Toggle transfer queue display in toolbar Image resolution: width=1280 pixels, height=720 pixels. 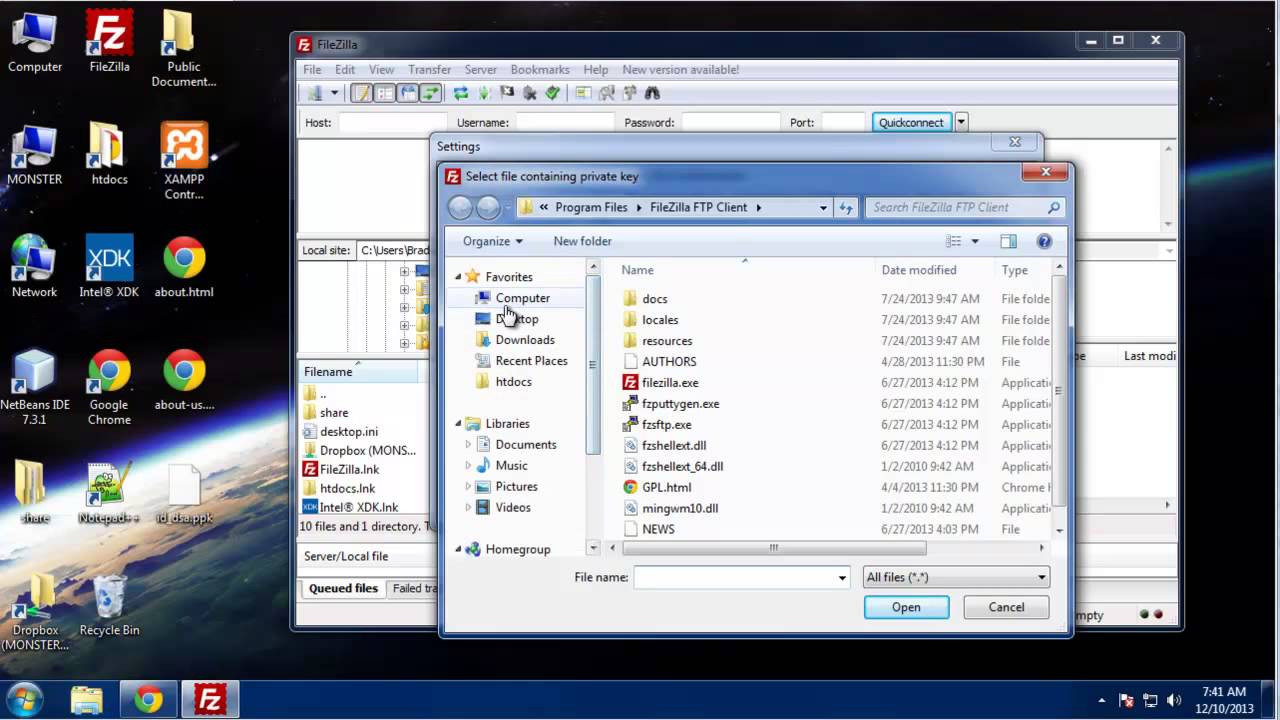(x=430, y=93)
